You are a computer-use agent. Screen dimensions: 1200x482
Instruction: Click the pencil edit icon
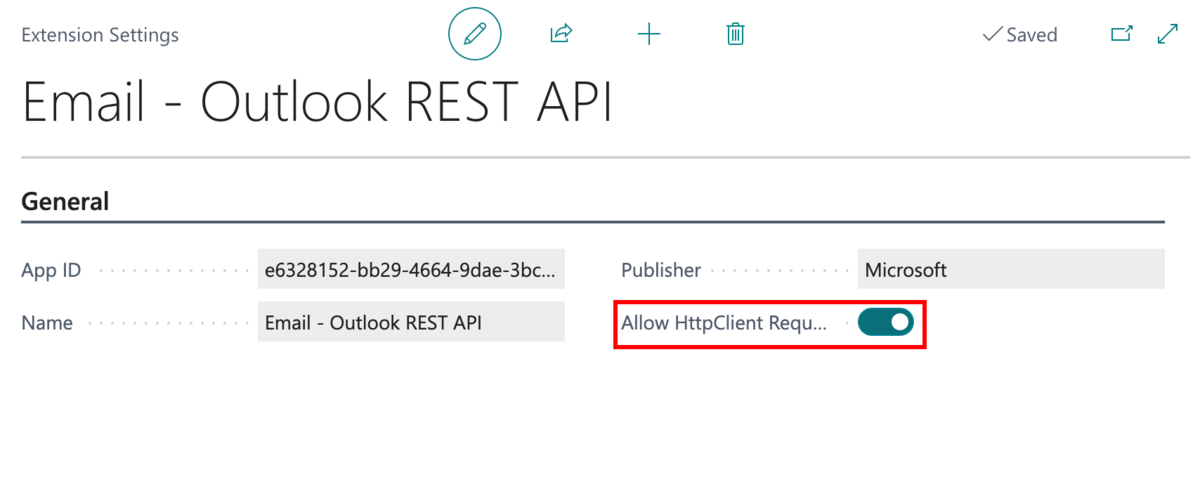coord(474,35)
